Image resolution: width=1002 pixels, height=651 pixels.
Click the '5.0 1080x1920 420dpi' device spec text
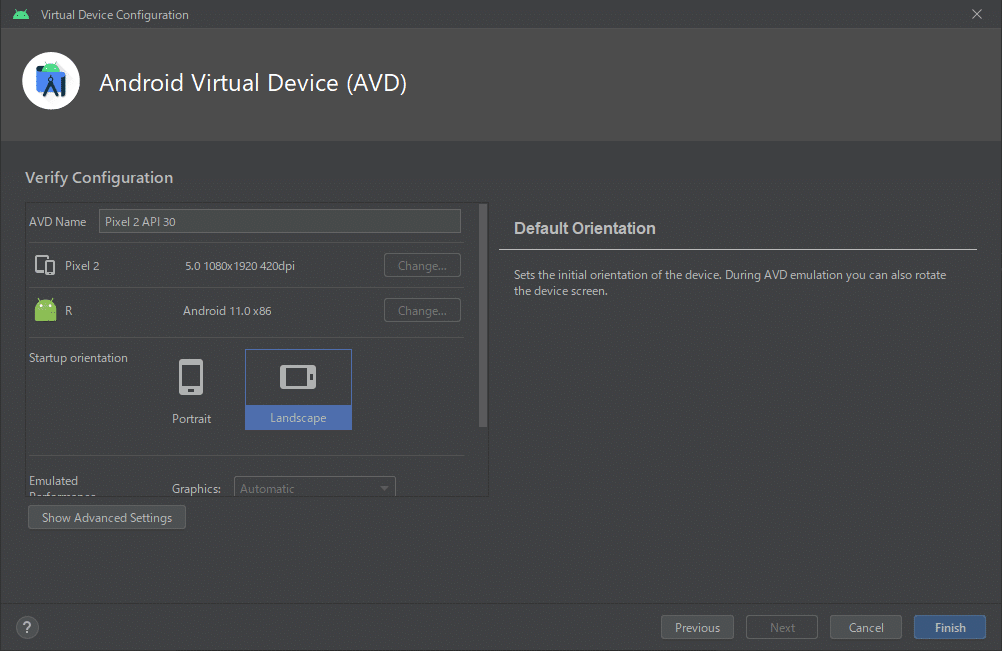click(240, 266)
